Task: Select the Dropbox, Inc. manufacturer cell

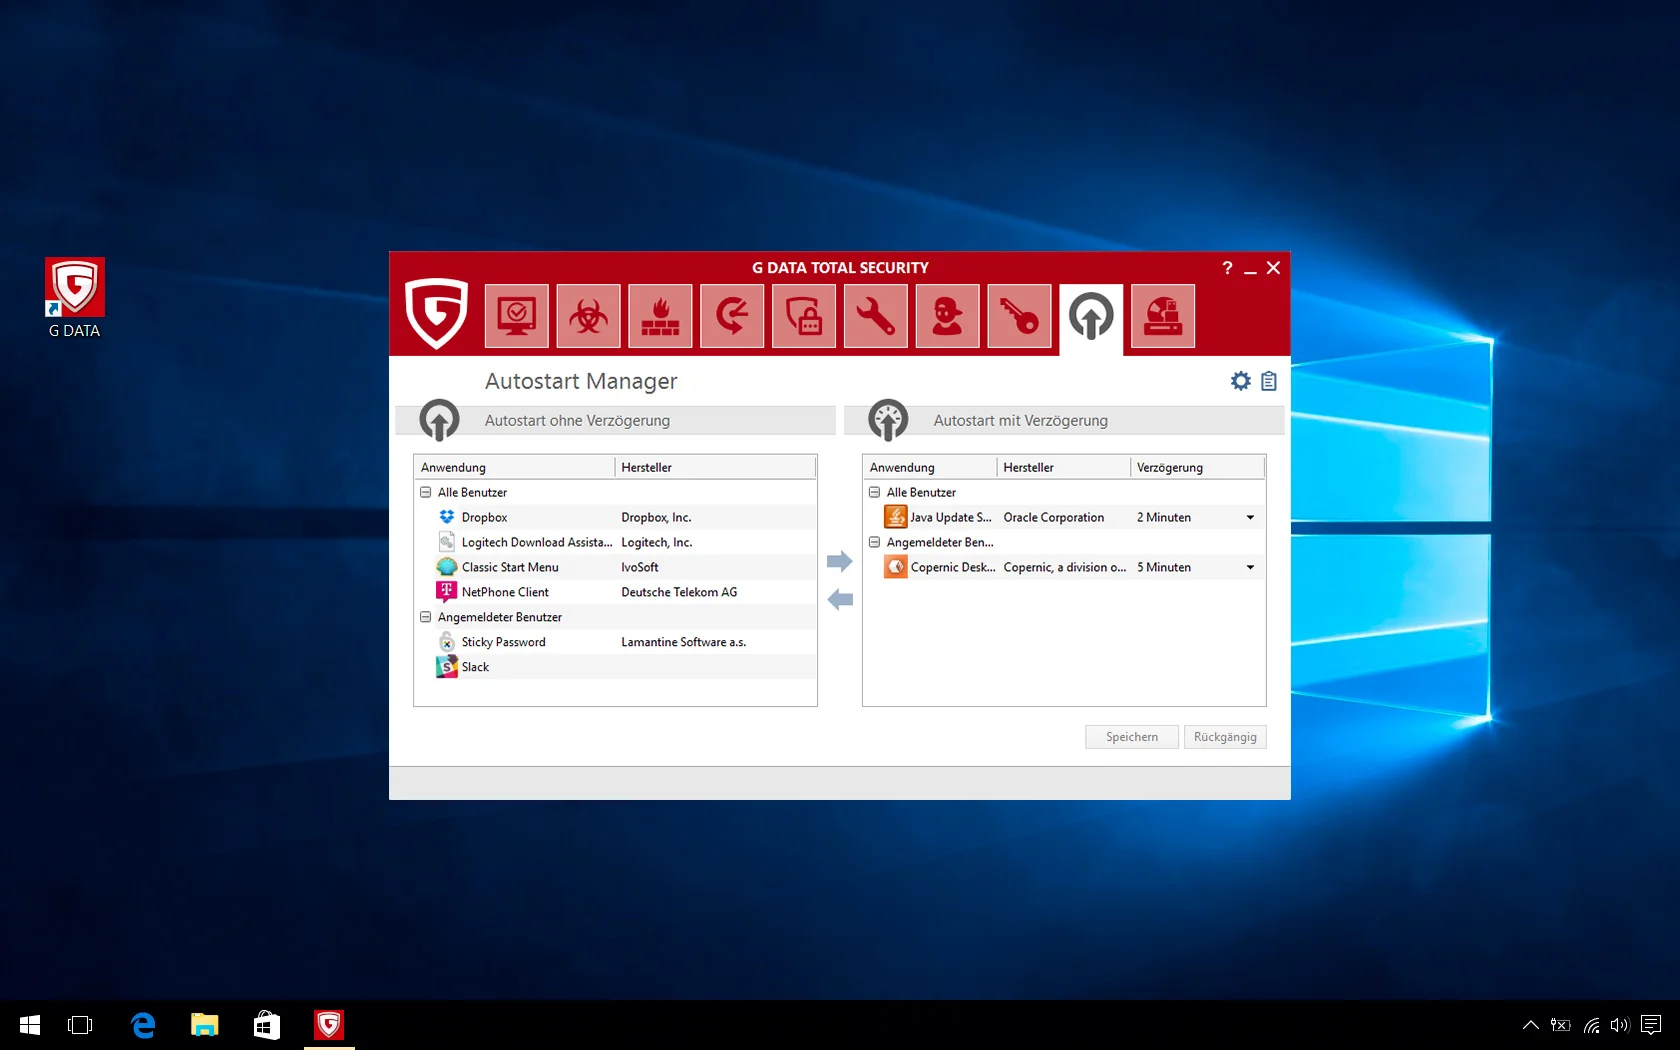Action: [656, 517]
